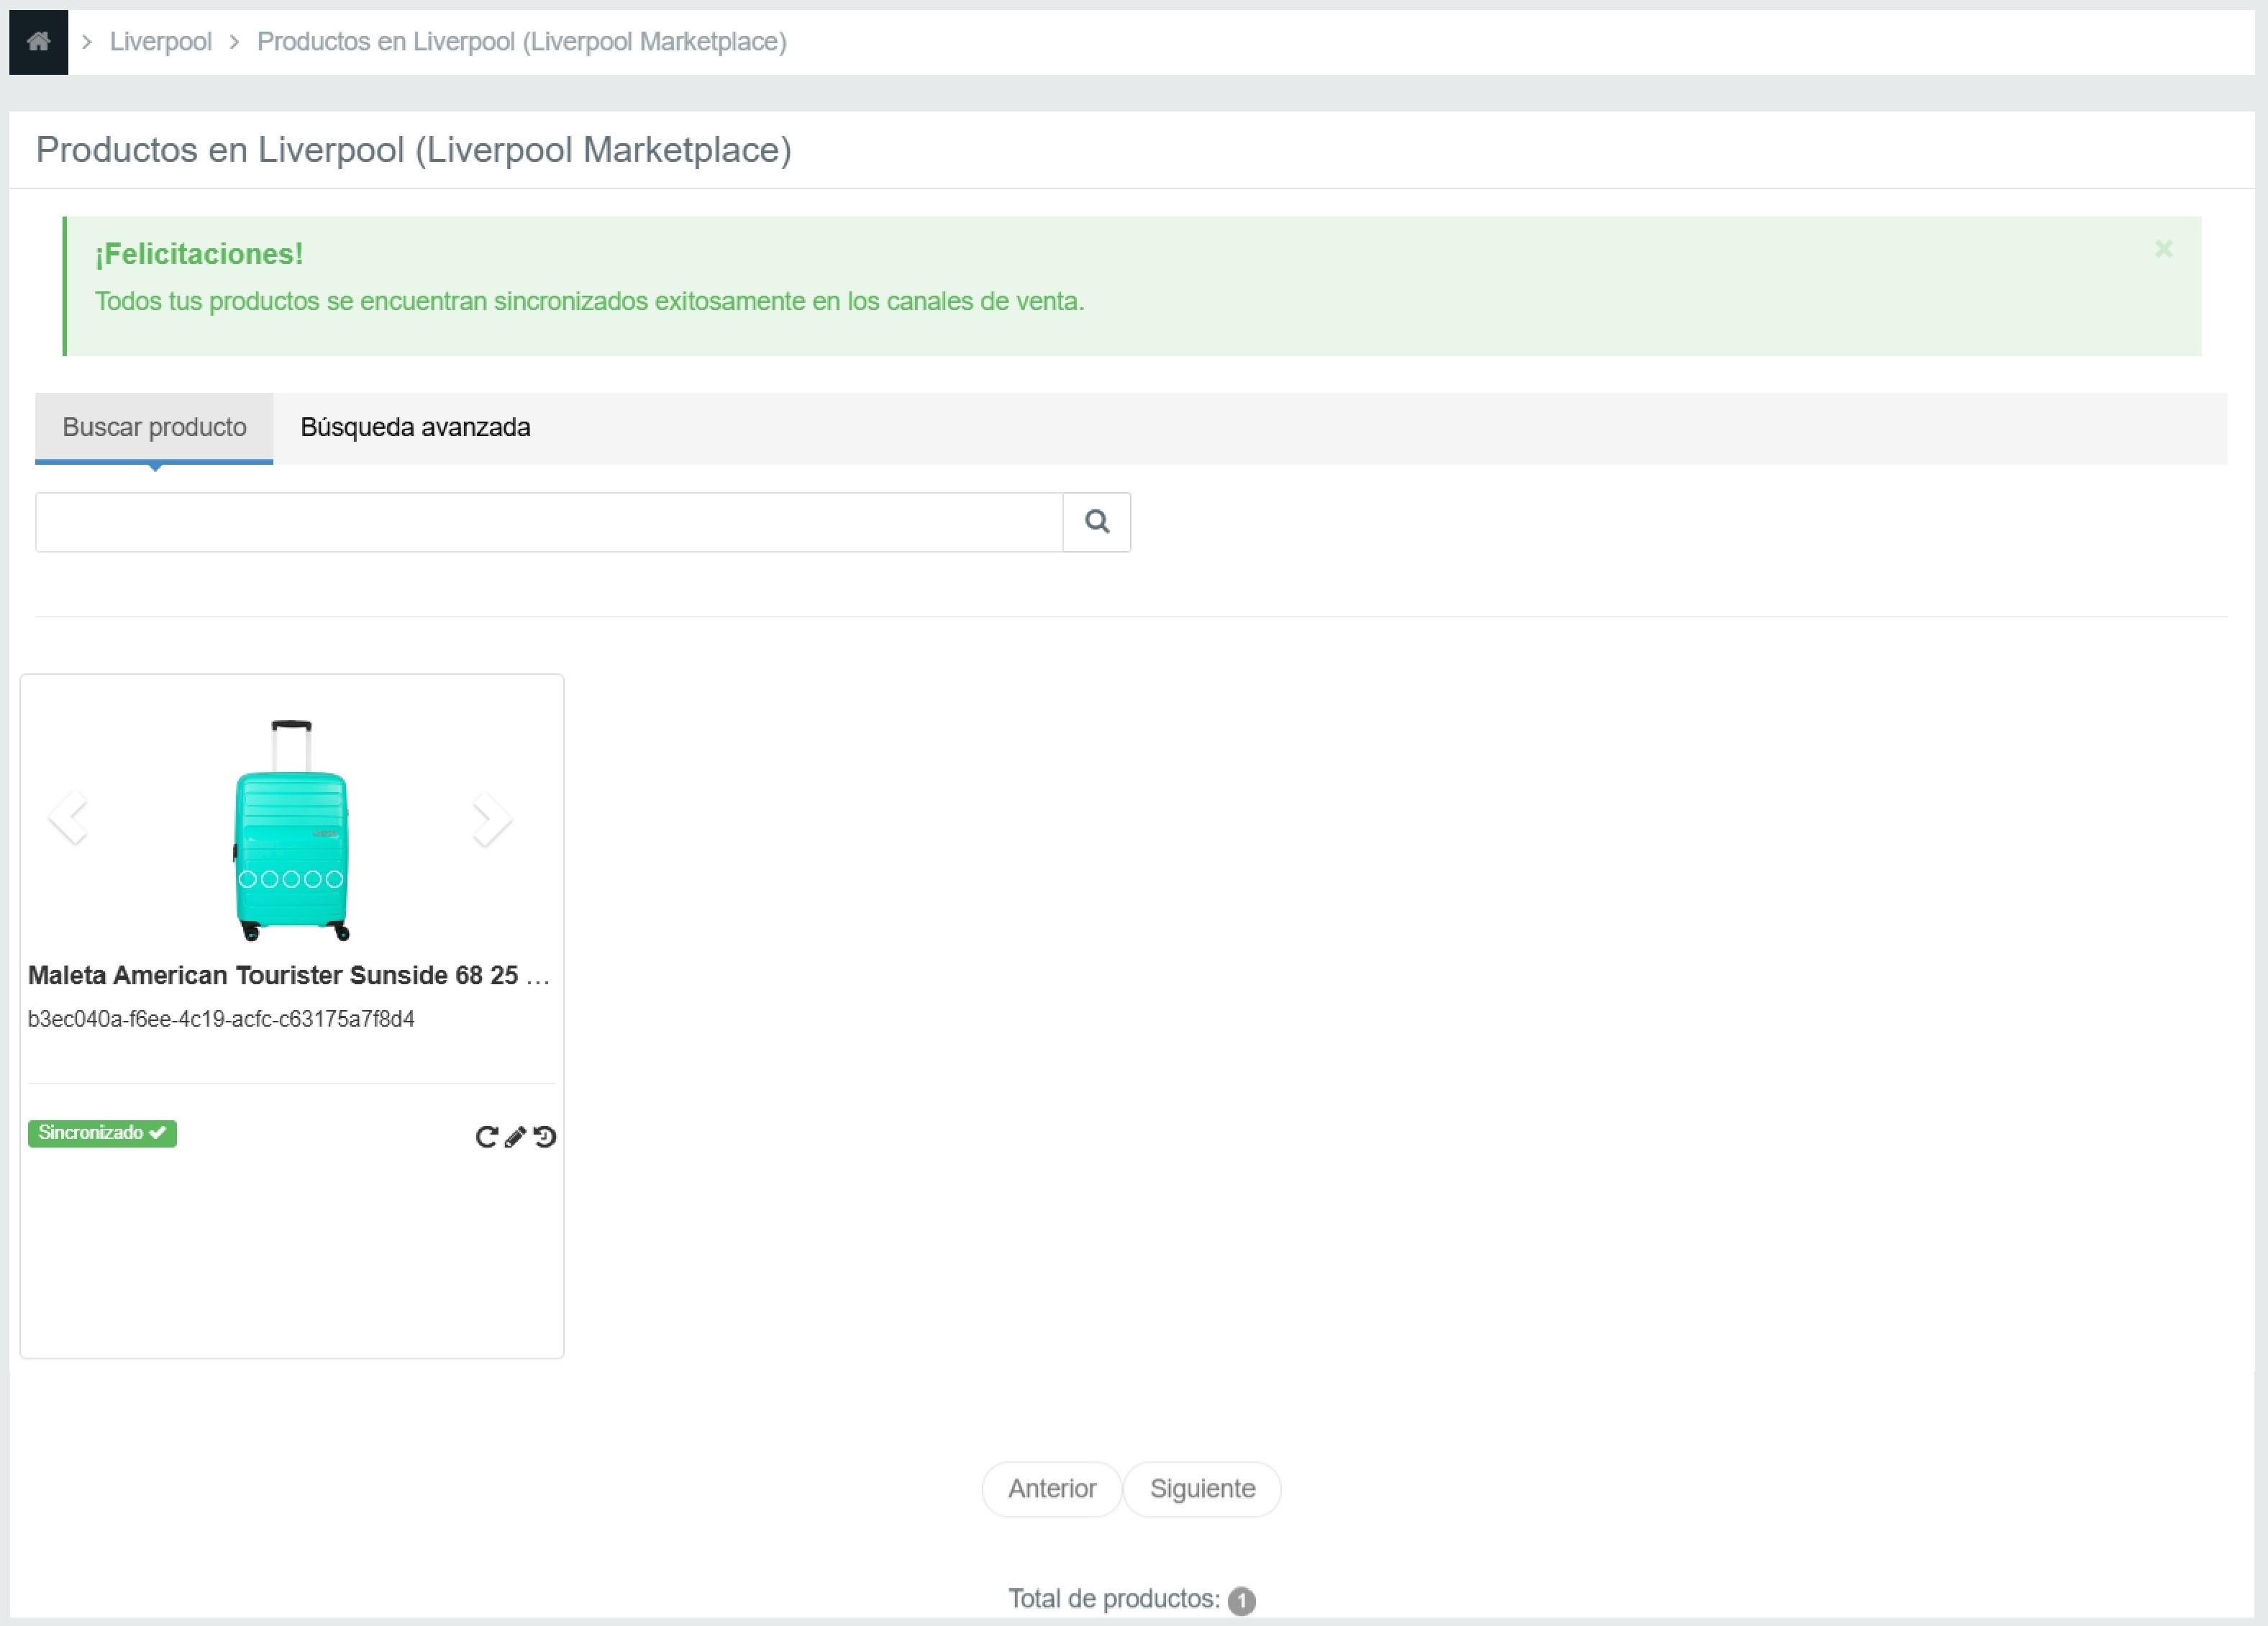The height and width of the screenshot is (1626, 2268).
Task: Click the ¡Felicitaciones! heading text
Action: 199,254
